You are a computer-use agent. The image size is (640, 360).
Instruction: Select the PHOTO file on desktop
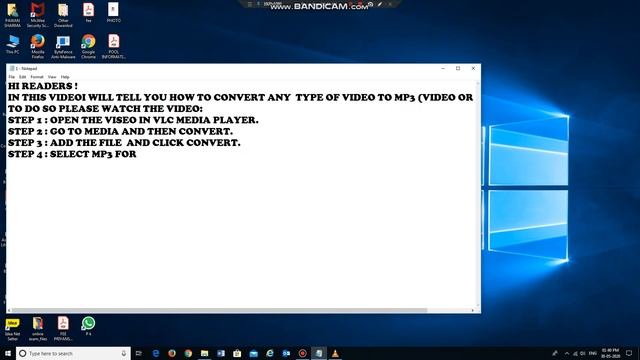click(x=113, y=12)
